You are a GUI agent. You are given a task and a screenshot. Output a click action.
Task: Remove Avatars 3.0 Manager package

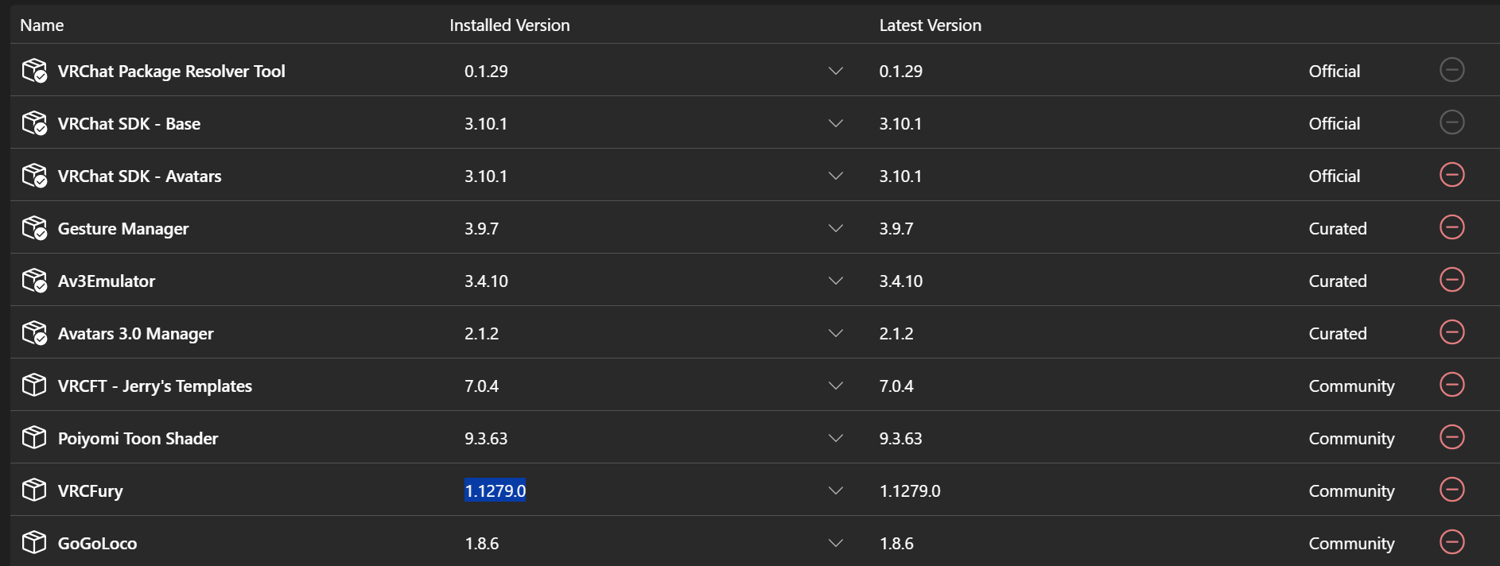[x=1452, y=332]
